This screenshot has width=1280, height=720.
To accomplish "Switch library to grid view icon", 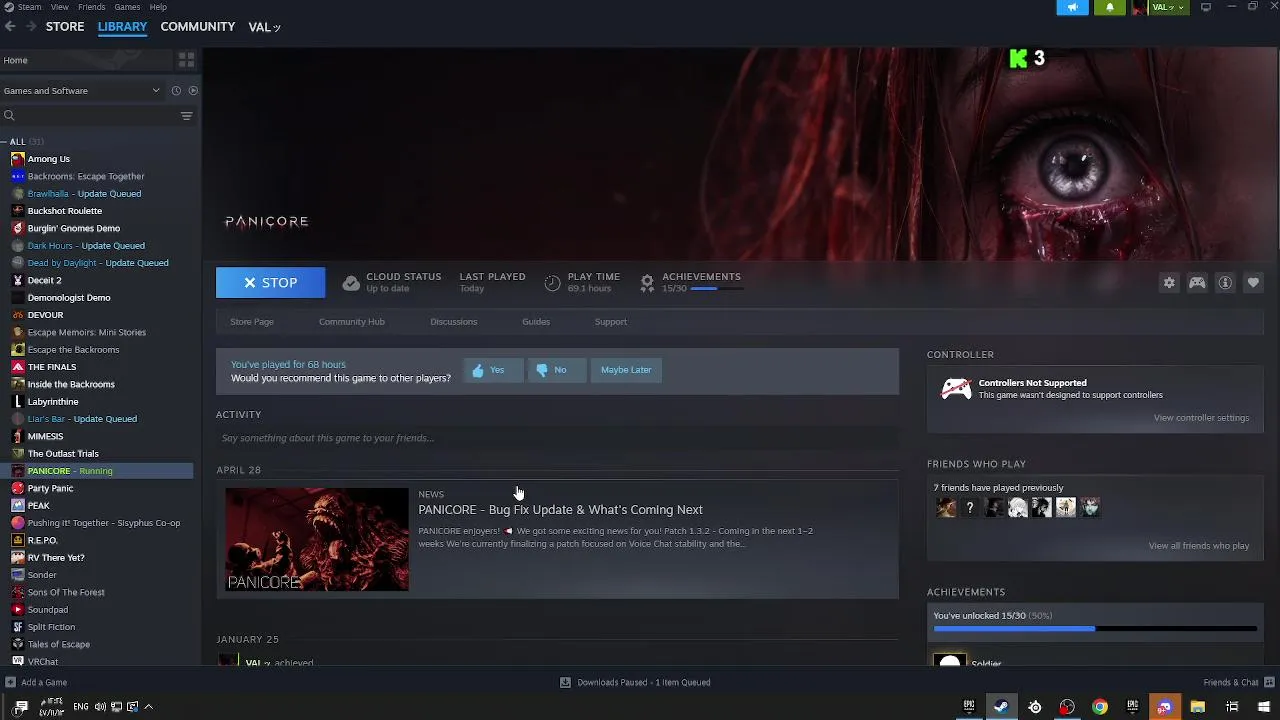I will [186, 60].
